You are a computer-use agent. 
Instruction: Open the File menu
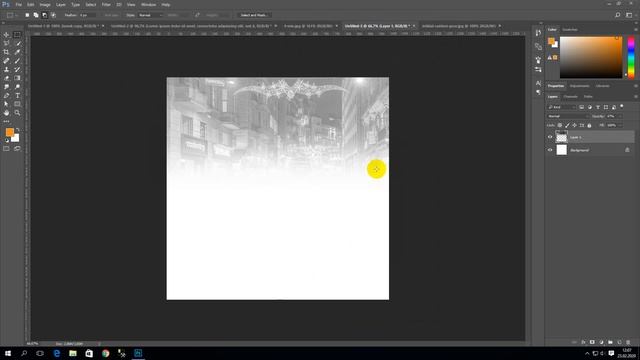pyautogui.click(x=18, y=4)
